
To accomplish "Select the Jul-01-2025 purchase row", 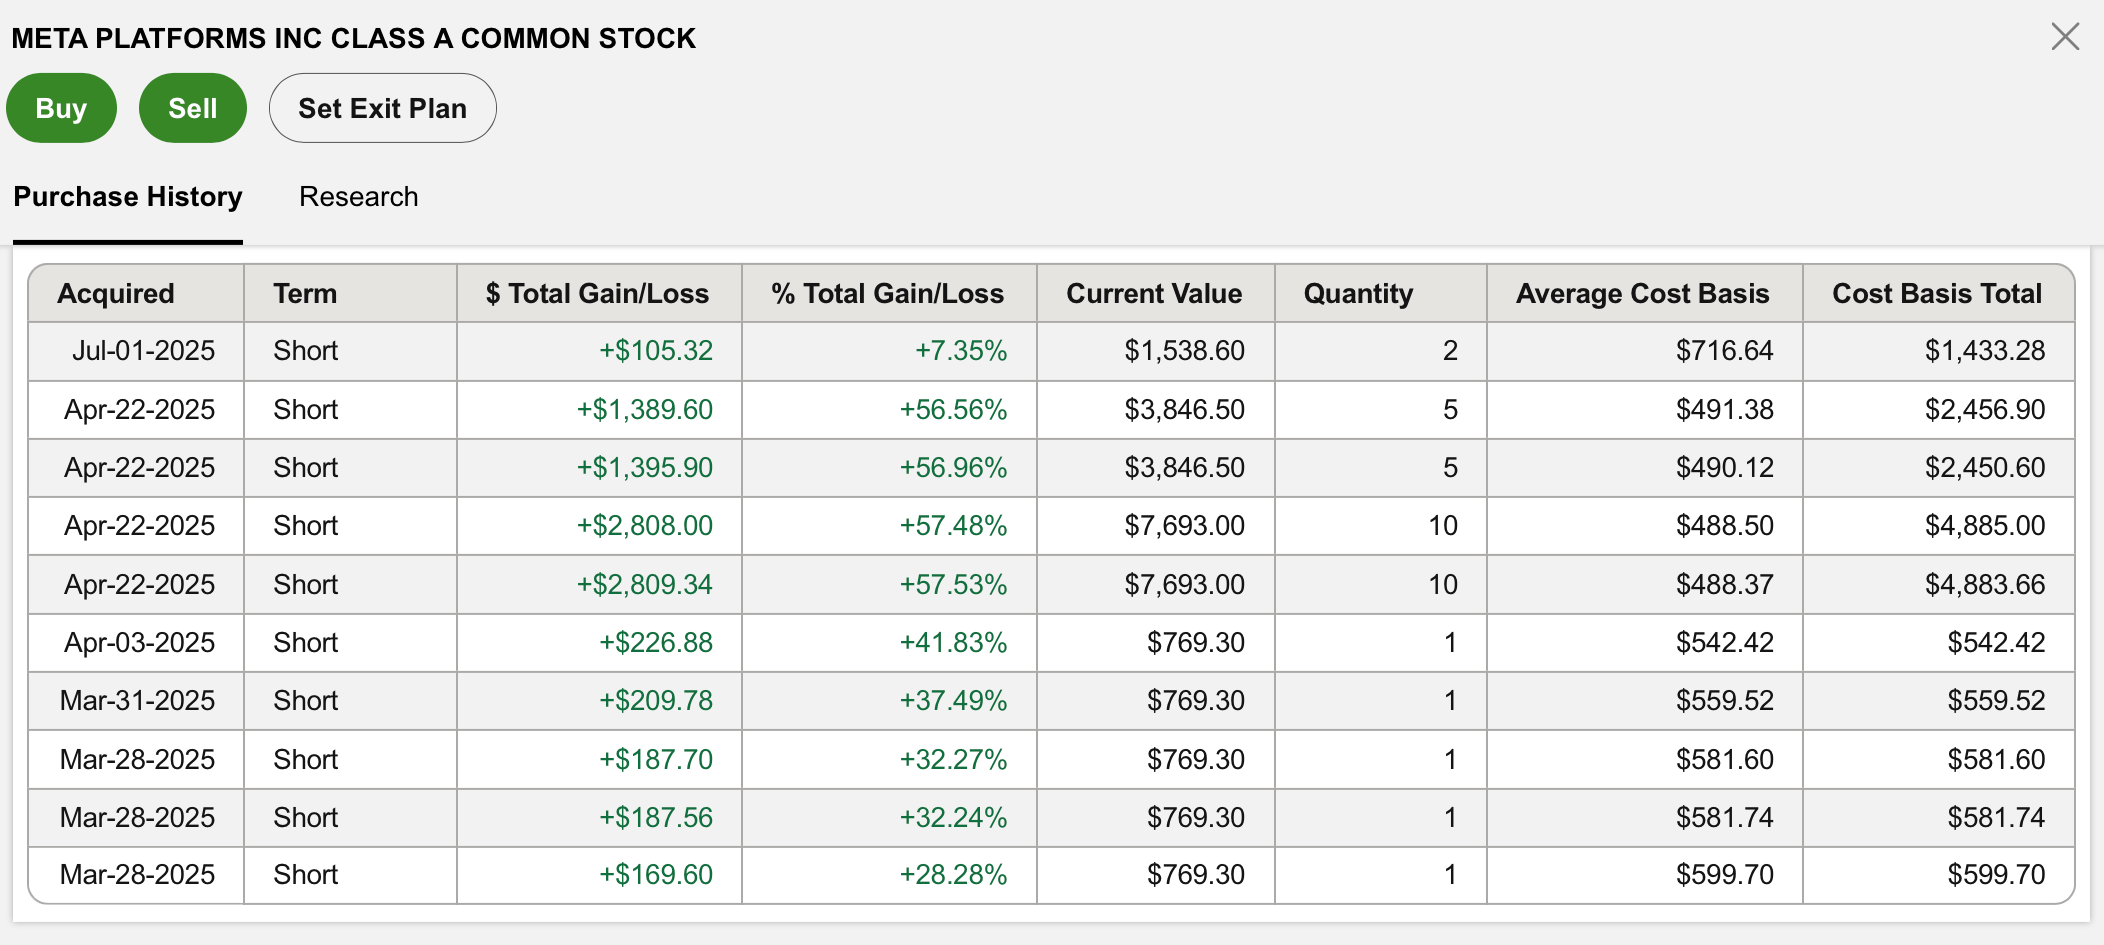I will (143, 351).
